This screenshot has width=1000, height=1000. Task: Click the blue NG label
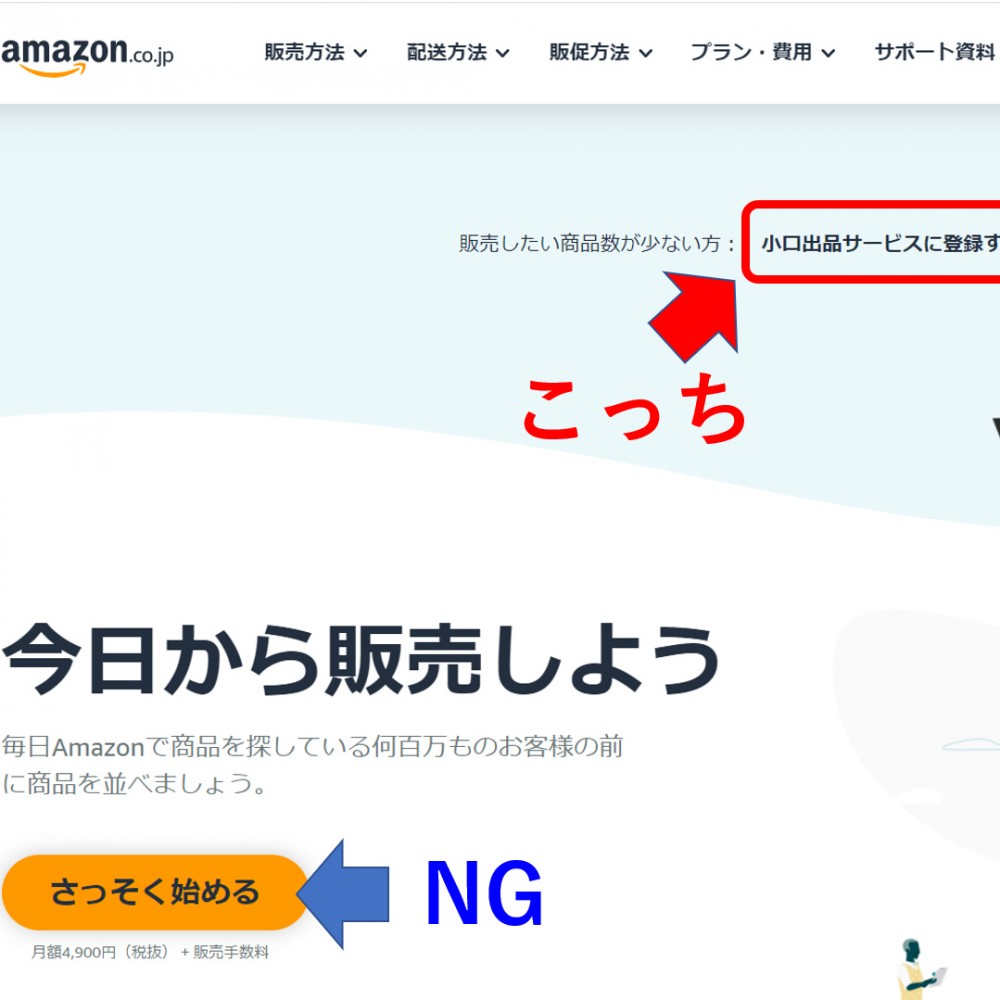click(x=484, y=893)
